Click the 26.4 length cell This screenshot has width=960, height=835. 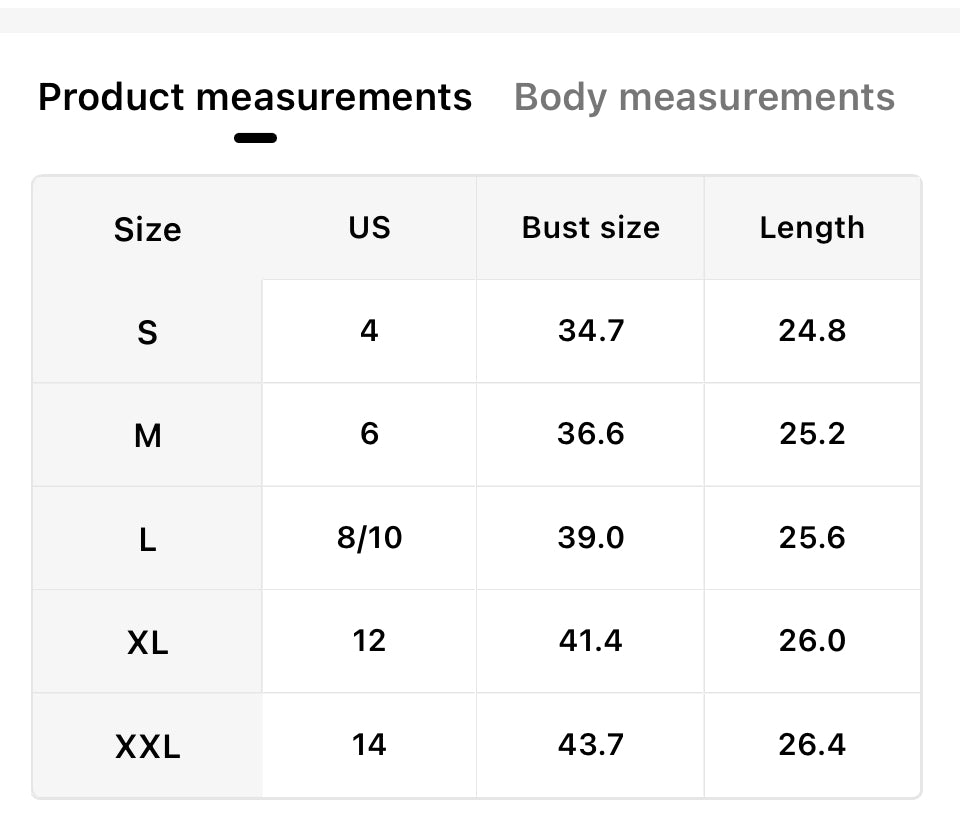tap(811, 745)
